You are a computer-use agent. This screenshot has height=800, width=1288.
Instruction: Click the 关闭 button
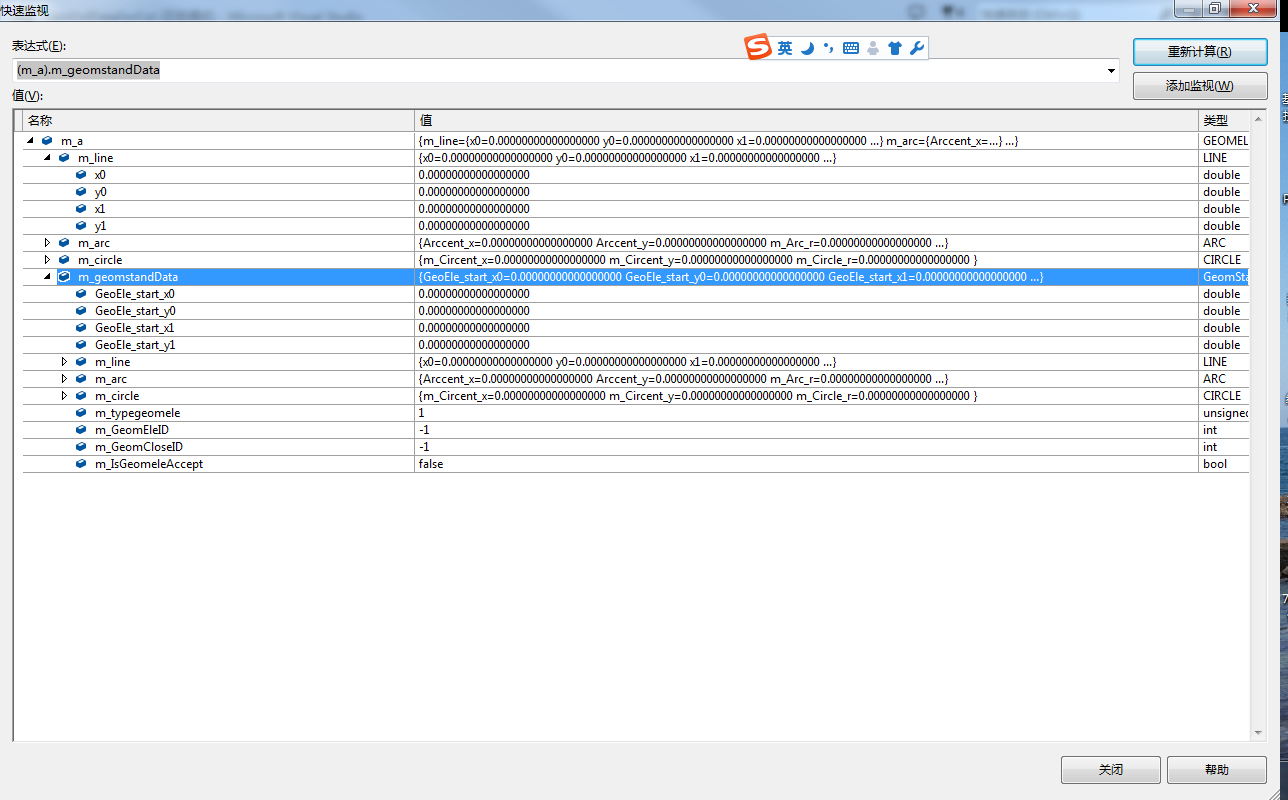click(1111, 770)
